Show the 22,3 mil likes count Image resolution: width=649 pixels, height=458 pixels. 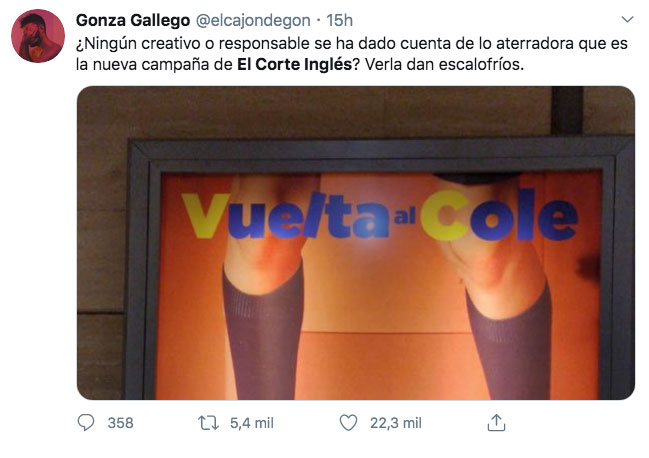(396, 423)
